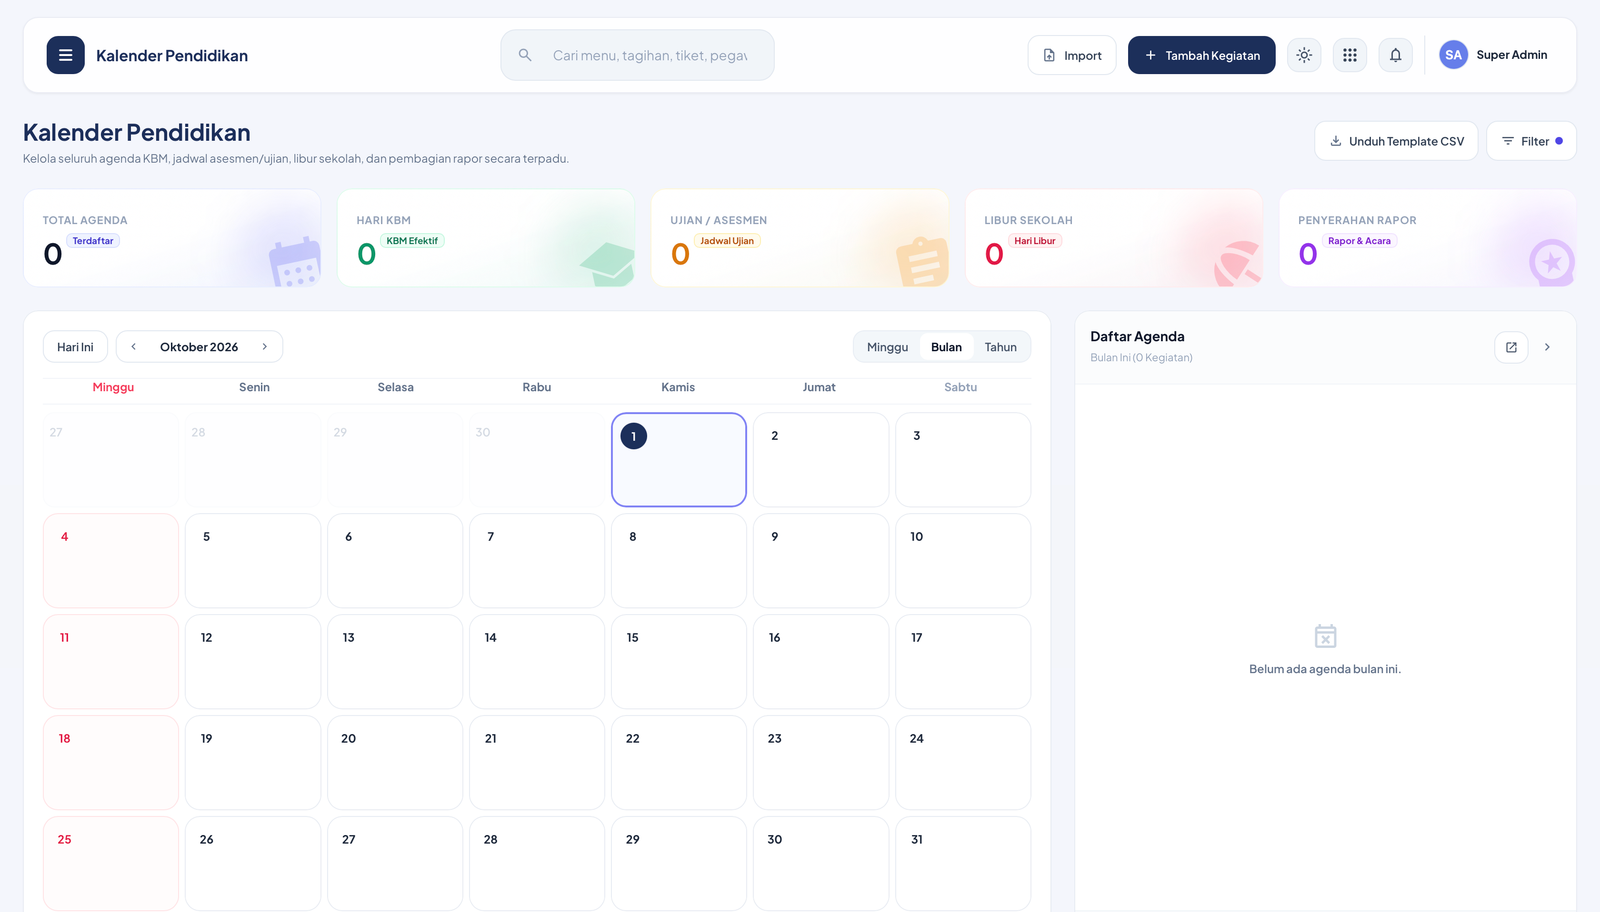This screenshot has height=912, width=1600.
Task: Select Sunday day 18 cell
Action: 111,763
